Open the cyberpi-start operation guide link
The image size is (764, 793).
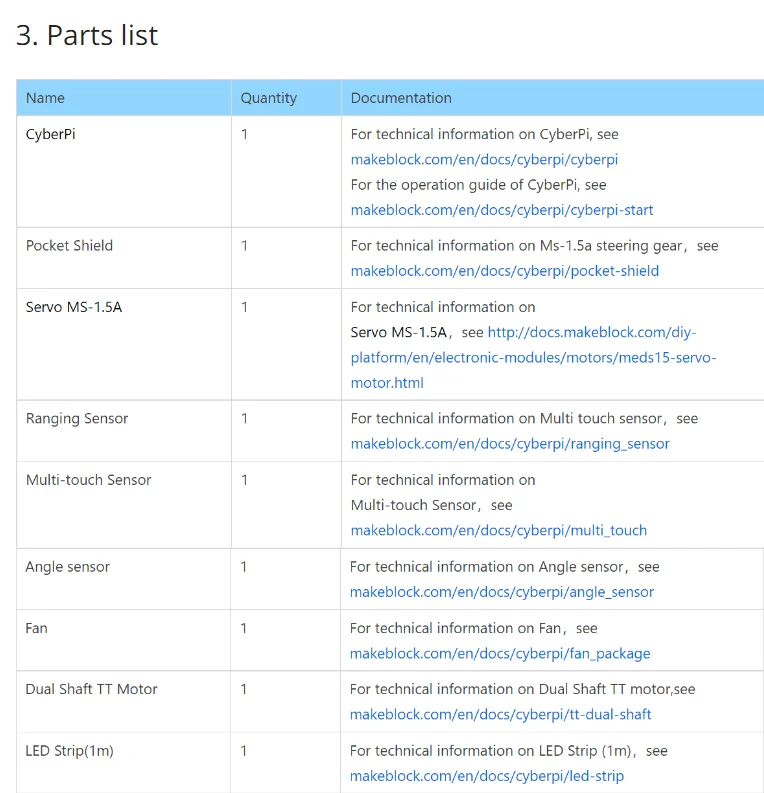click(502, 210)
